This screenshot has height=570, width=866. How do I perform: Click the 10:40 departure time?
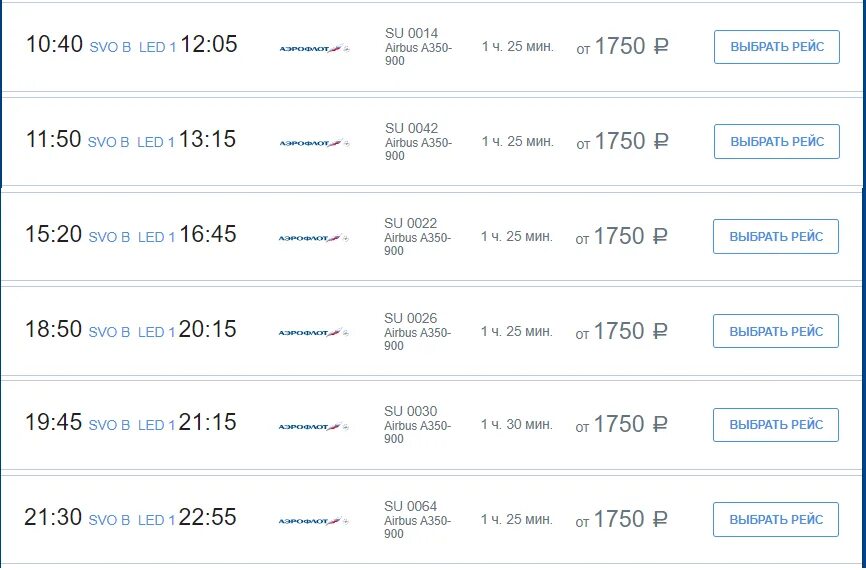tap(54, 44)
